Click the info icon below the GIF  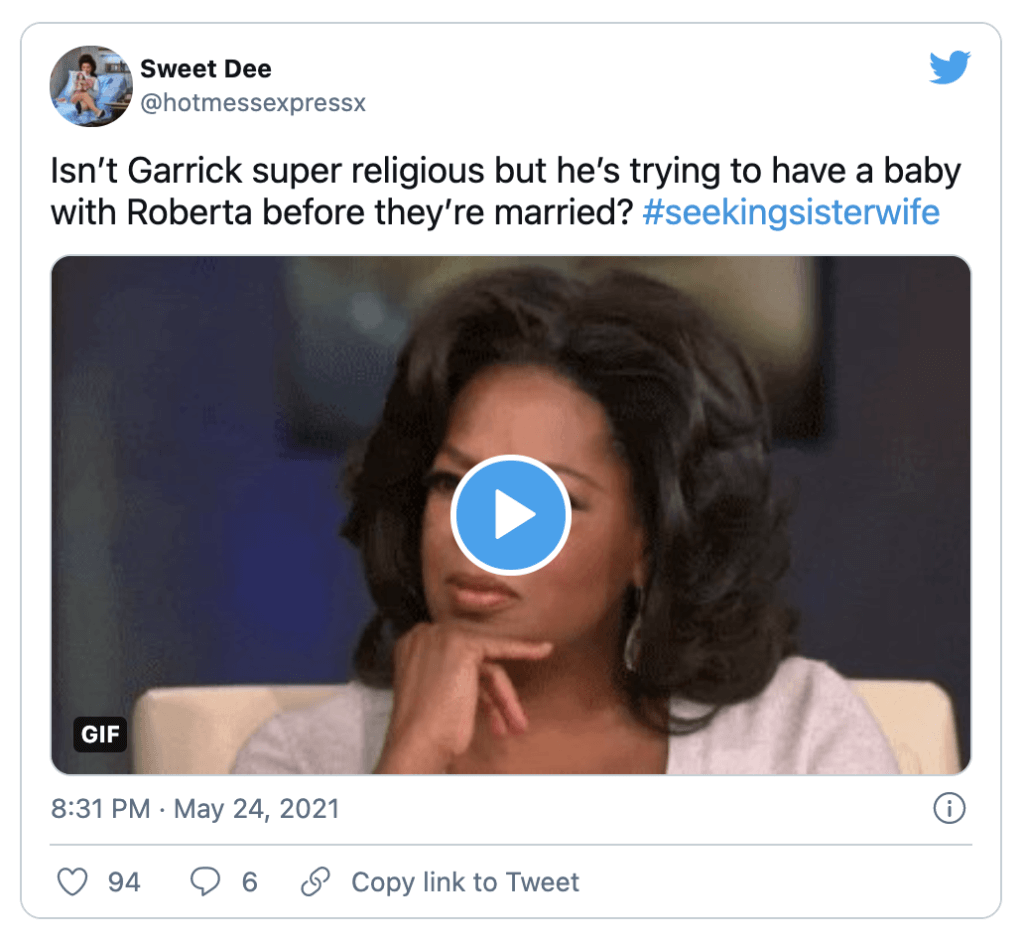(951, 808)
